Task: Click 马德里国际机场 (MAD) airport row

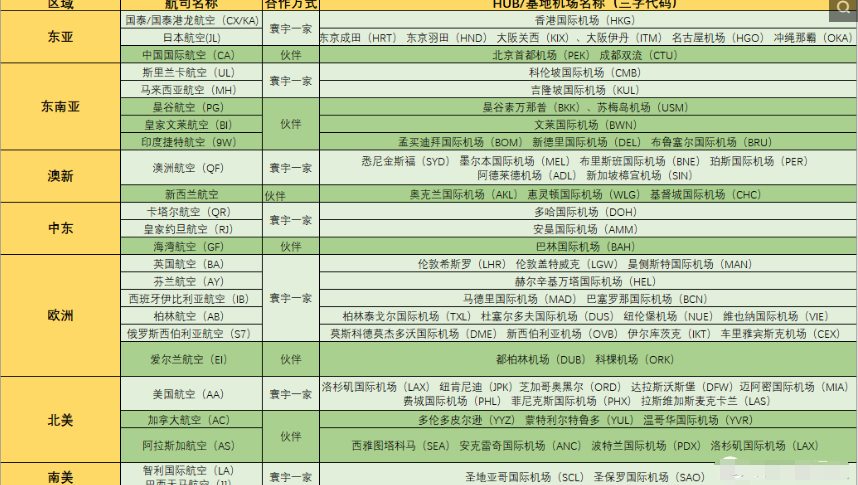Action: click(x=588, y=299)
